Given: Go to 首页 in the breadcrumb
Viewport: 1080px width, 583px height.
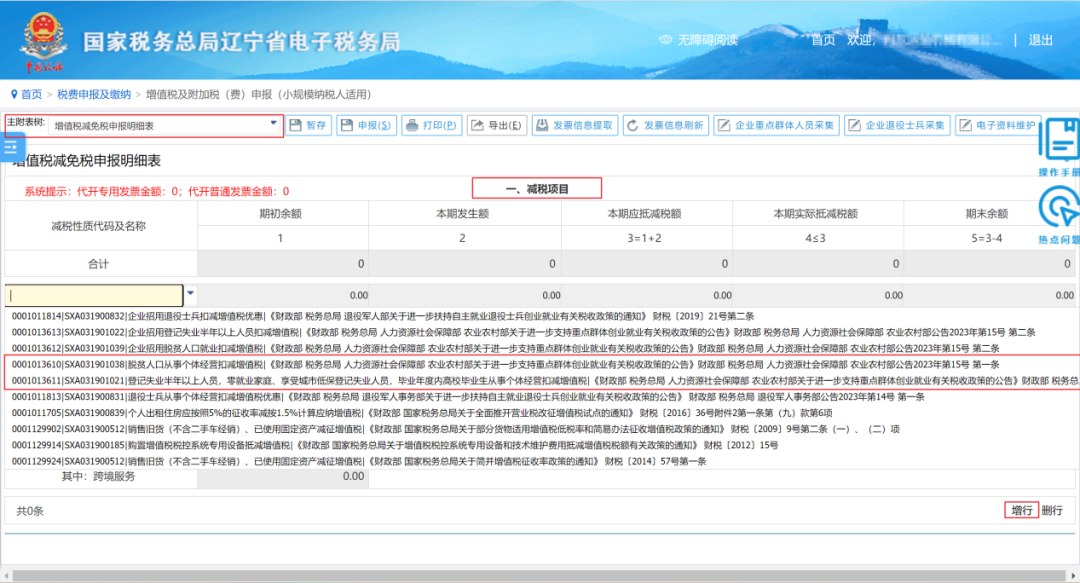Looking at the screenshot, I should coord(31,94).
